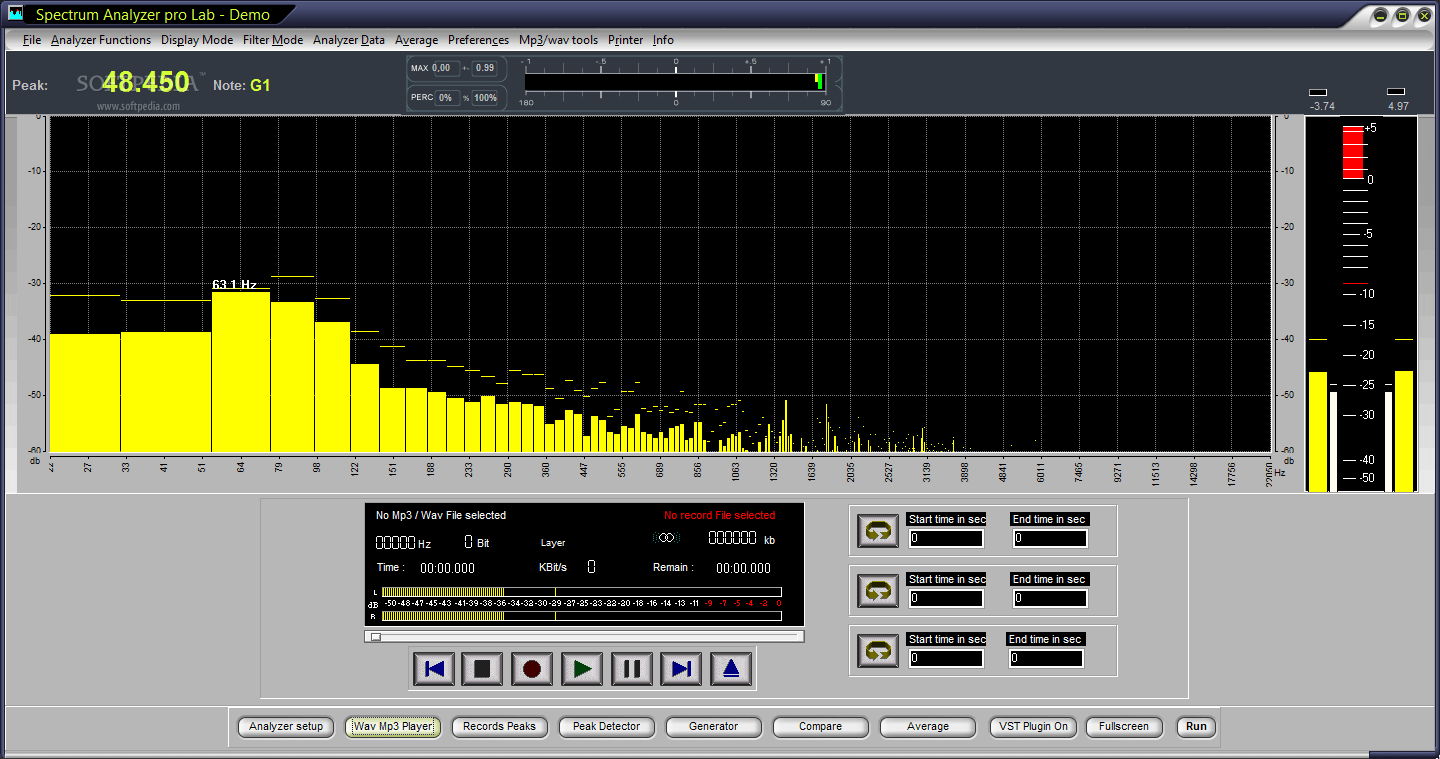The image size is (1440, 759).
Task: Click the red record icon
Action: [x=532, y=669]
